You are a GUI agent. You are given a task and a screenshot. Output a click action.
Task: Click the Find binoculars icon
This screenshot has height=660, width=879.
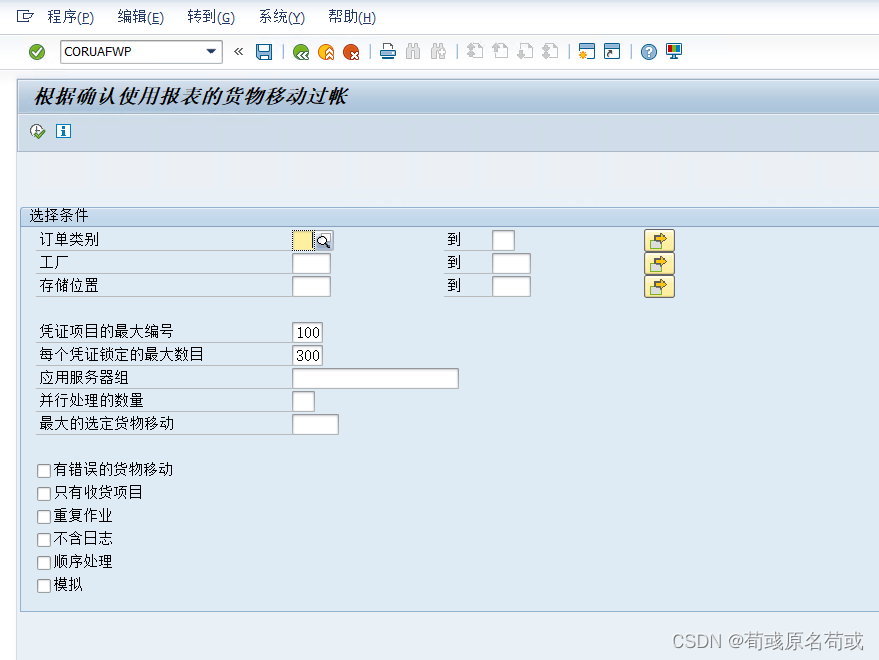click(x=414, y=51)
